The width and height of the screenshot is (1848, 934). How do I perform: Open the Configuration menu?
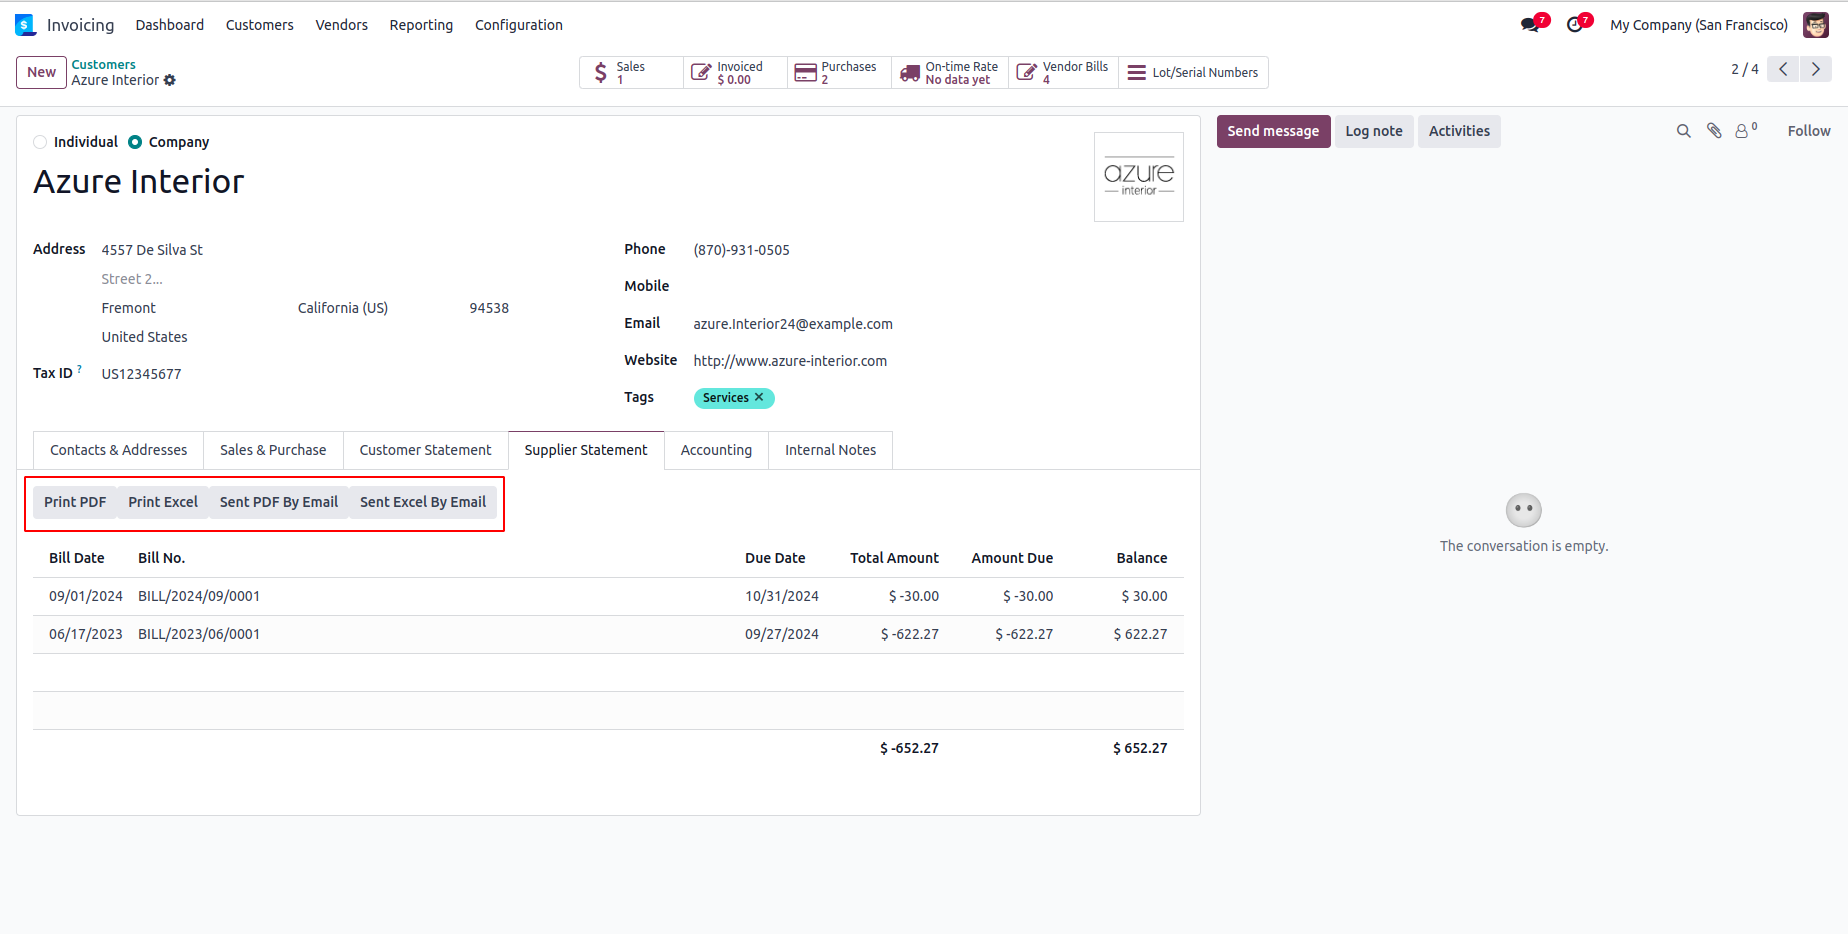(x=519, y=25)
